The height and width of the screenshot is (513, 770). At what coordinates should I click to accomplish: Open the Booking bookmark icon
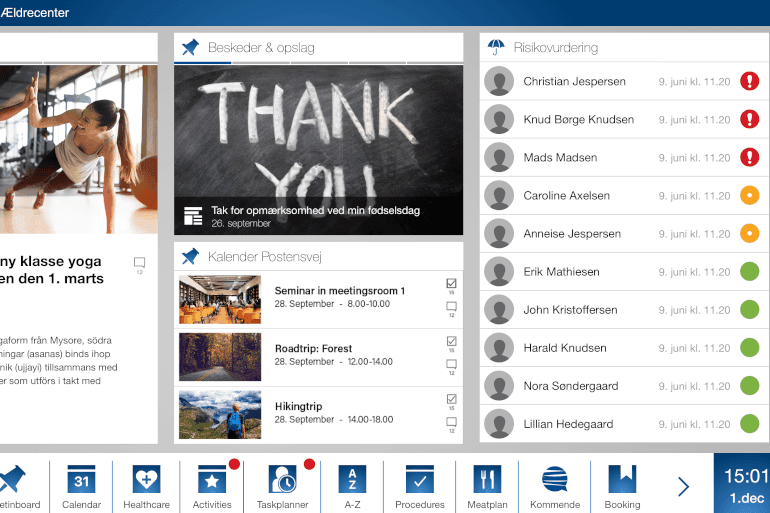(x=622, y=481)
